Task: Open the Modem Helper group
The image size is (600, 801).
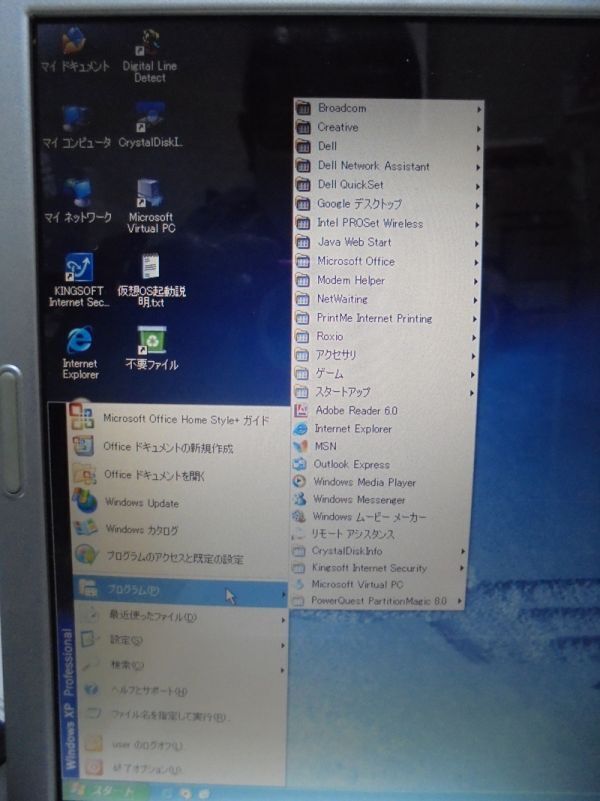Action: [x=386, y=280]
